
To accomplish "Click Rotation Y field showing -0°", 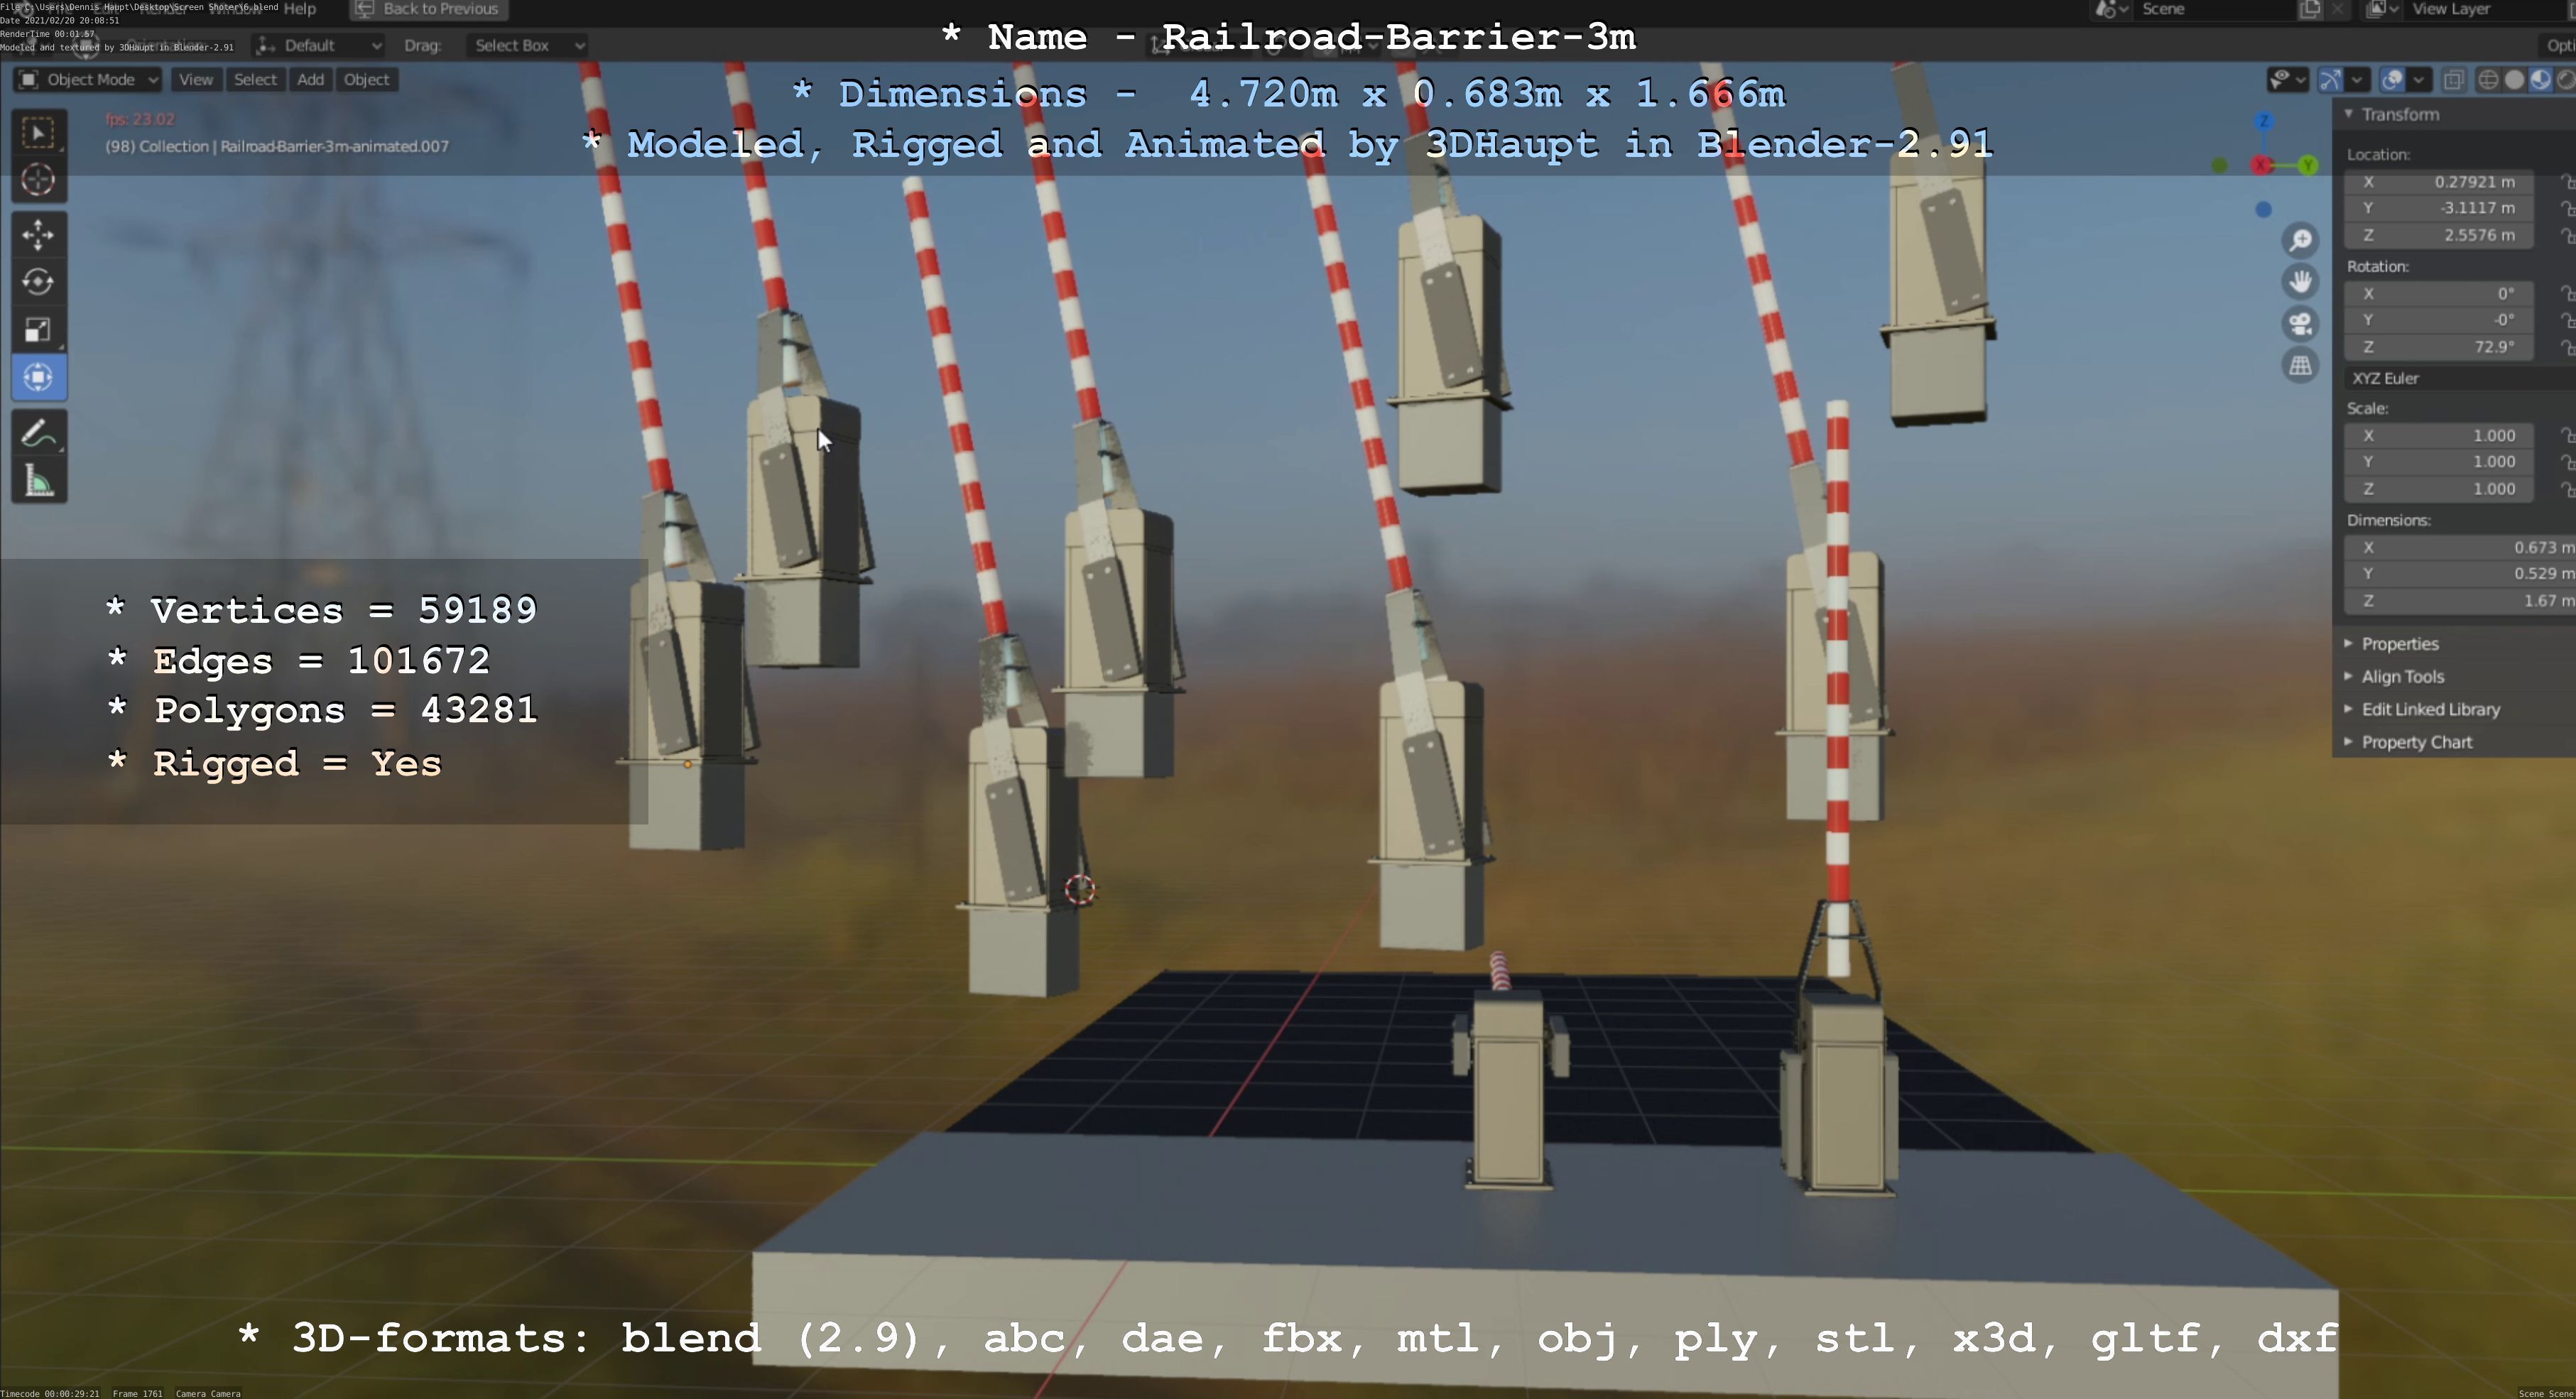I will (x=2440, y=320).
